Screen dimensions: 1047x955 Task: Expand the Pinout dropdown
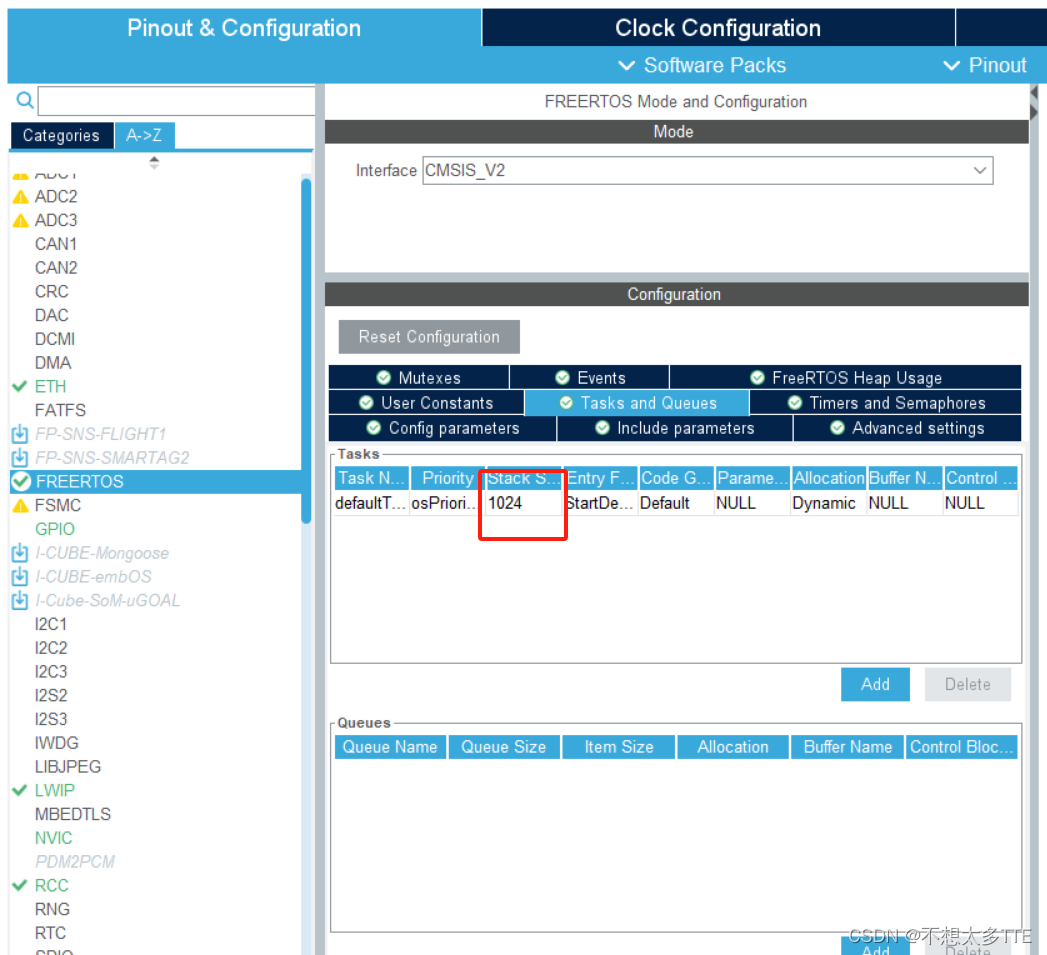(x=987, y=65)
